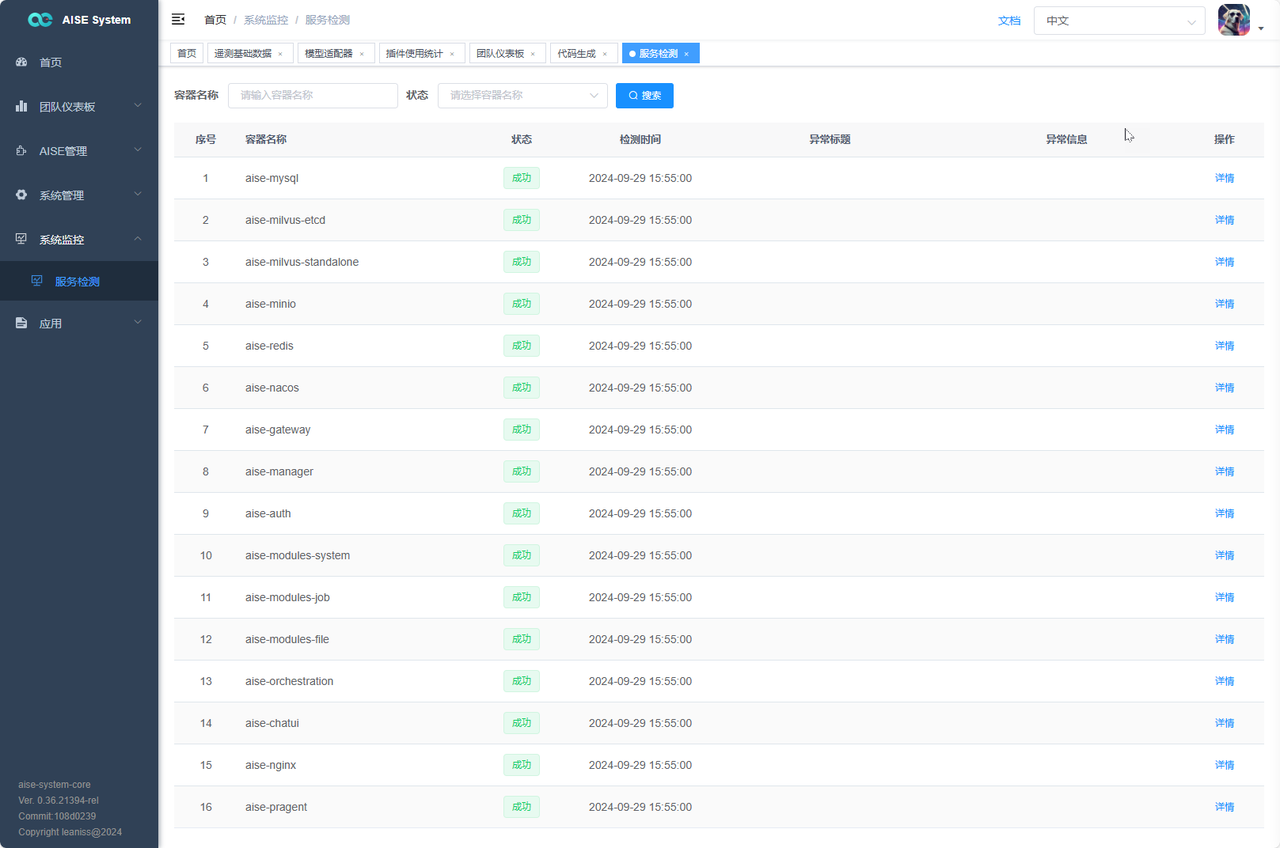Click the 系统管理 gear icon
The height and width of the screenshot is (848, 1280).
point(22,195)
